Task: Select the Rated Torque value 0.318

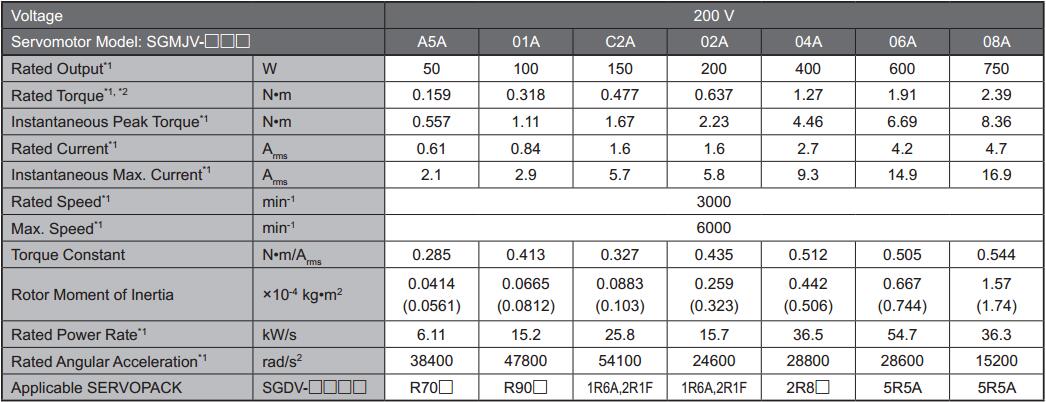Action: pyautogui.click(x=526, y=96)
